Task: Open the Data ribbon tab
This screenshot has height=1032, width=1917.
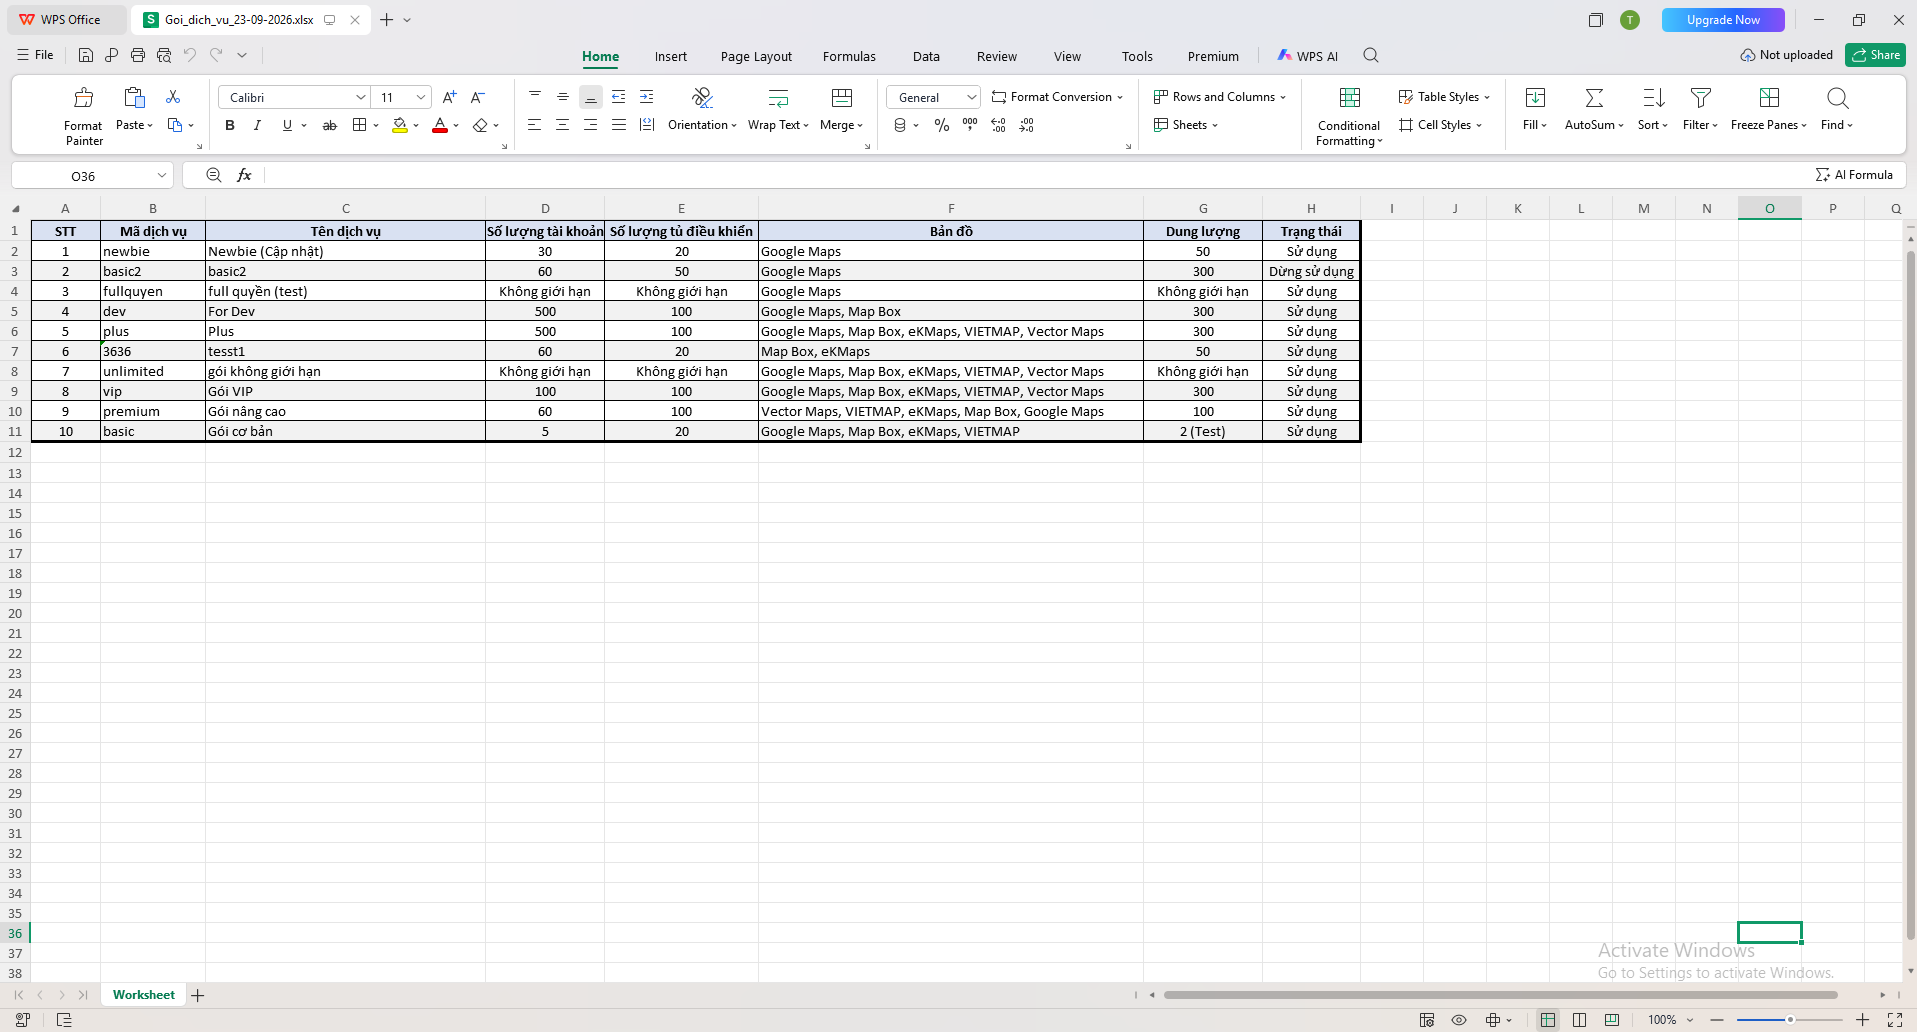Action: click(926, 56)
